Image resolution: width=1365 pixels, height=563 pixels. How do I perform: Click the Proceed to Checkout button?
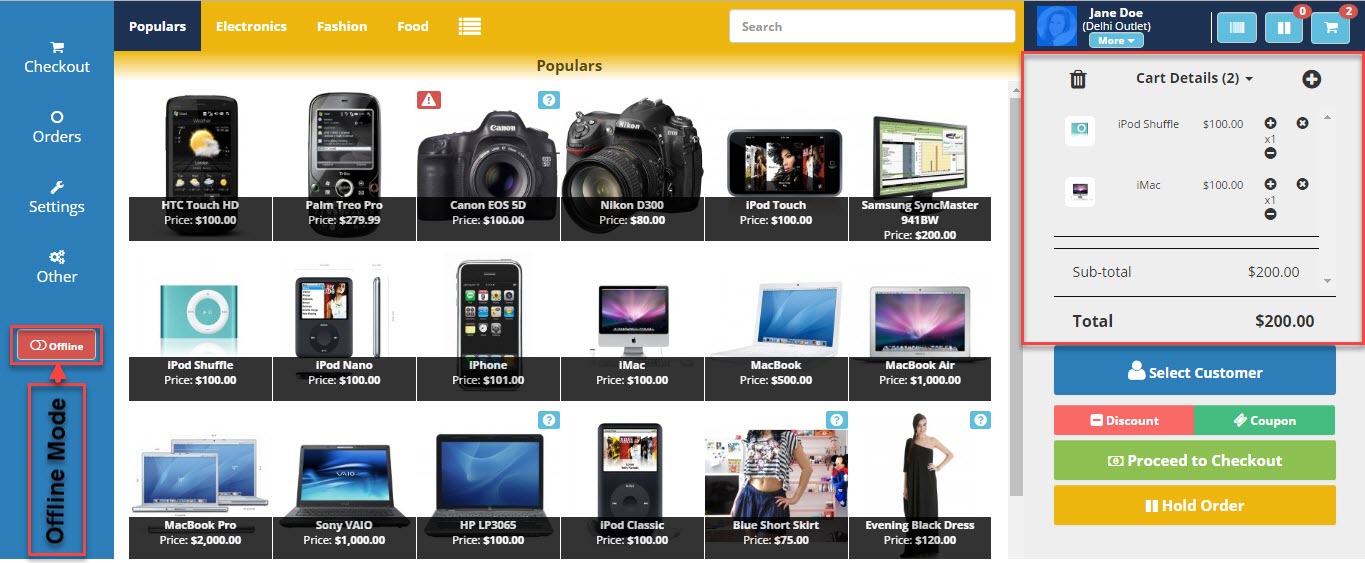pyautogui.click(x=1194, y=460)
